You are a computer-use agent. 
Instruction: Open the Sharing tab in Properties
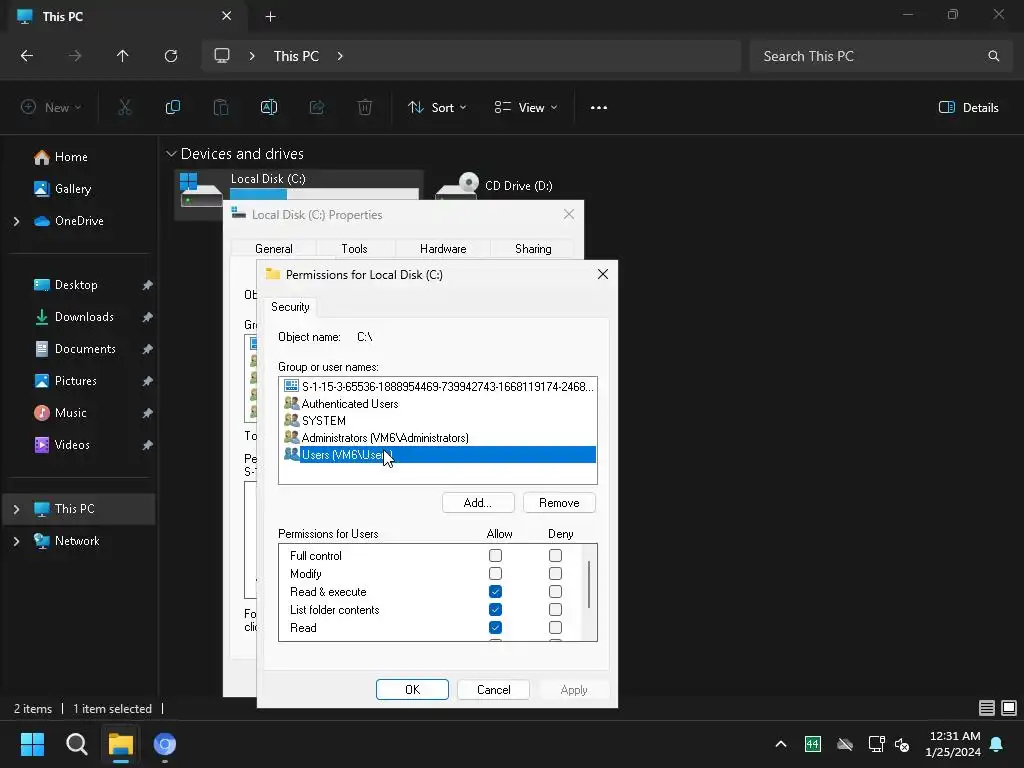[533, 249]
